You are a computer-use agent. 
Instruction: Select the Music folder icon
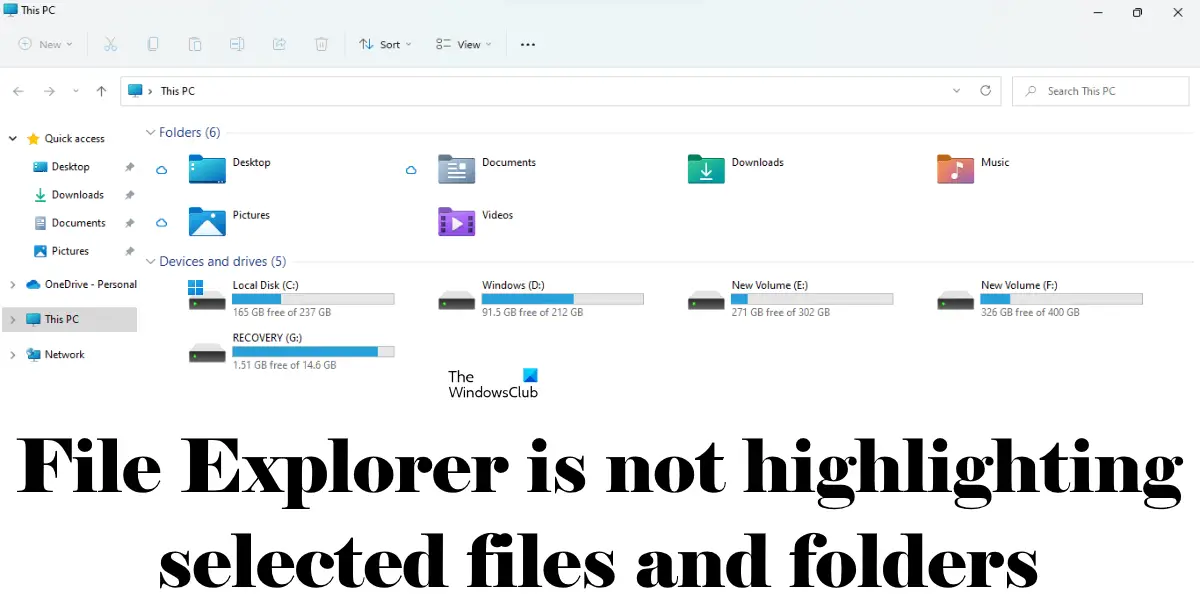pos(955,169)
